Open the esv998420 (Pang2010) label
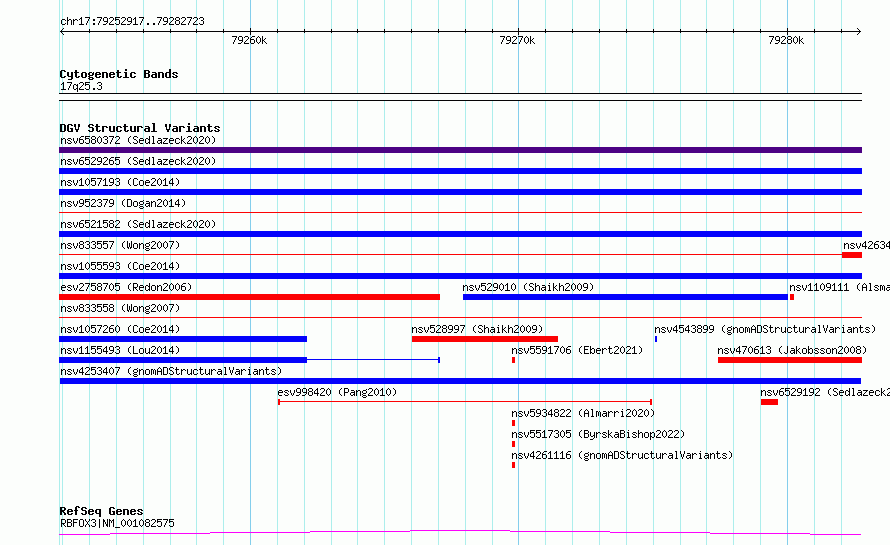Image resolution: width=890 pixels, height=545 pixels. [x=337, y=392]
